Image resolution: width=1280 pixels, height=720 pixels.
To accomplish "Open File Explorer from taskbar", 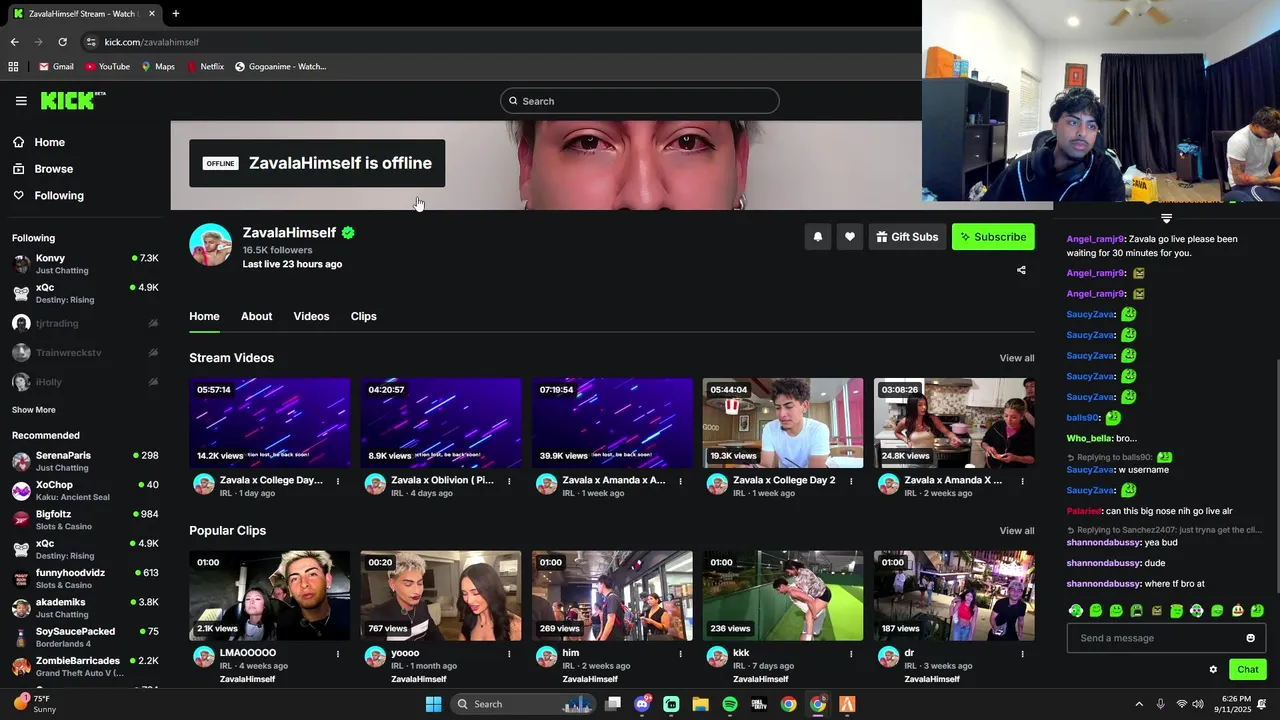I will (700, 704).
